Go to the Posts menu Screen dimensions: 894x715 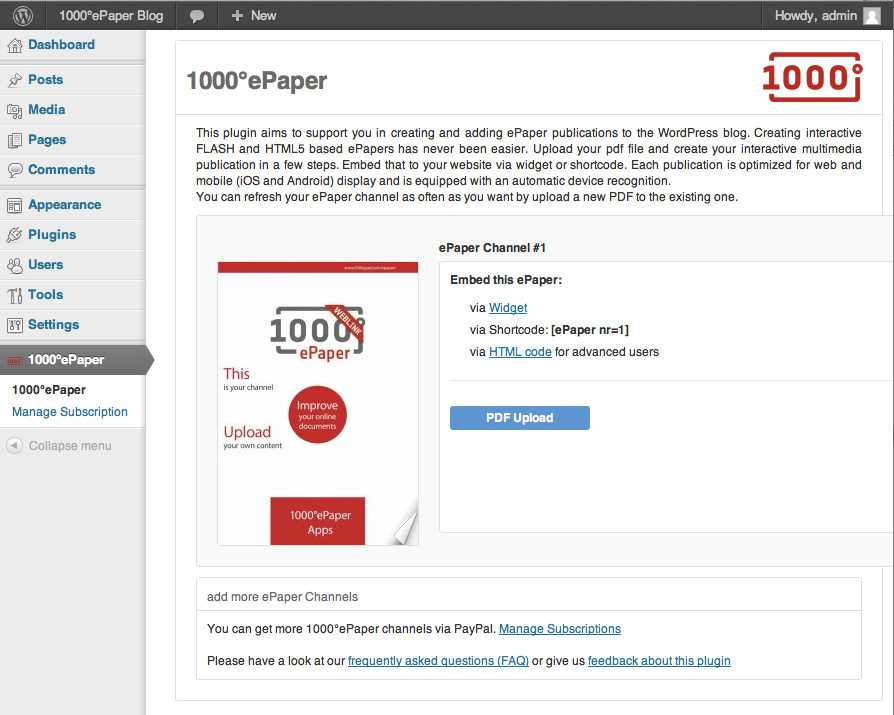click(46, 80)
